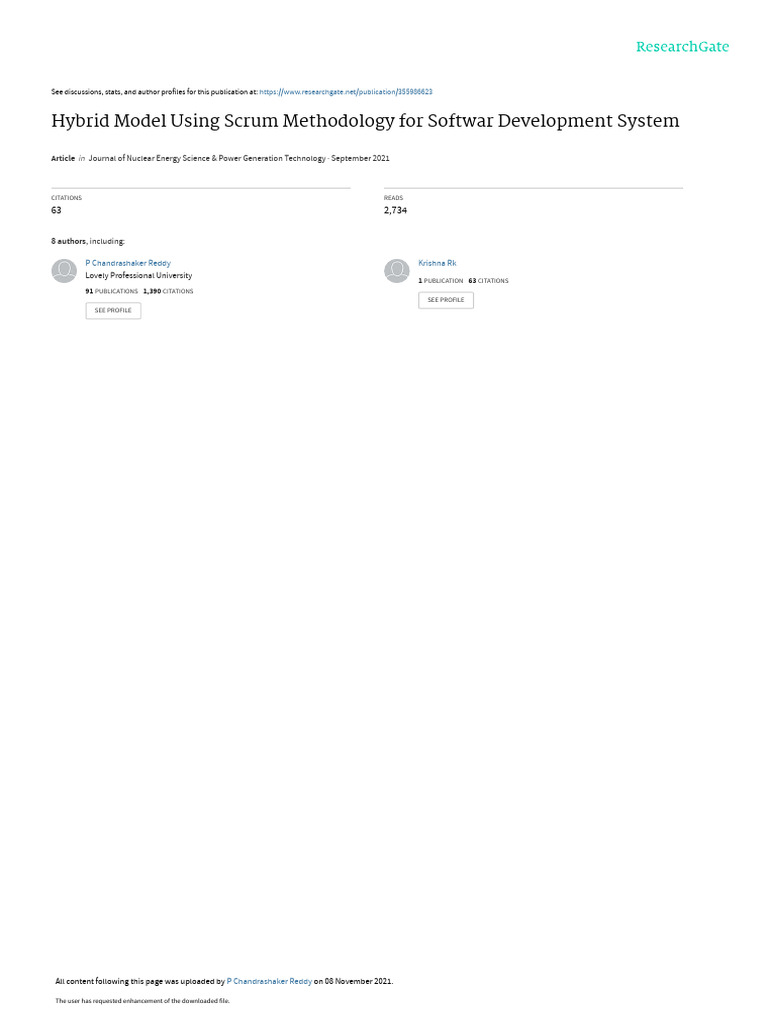Click the 2,734 reads count
768x1024 pixels.
point(395,210)
